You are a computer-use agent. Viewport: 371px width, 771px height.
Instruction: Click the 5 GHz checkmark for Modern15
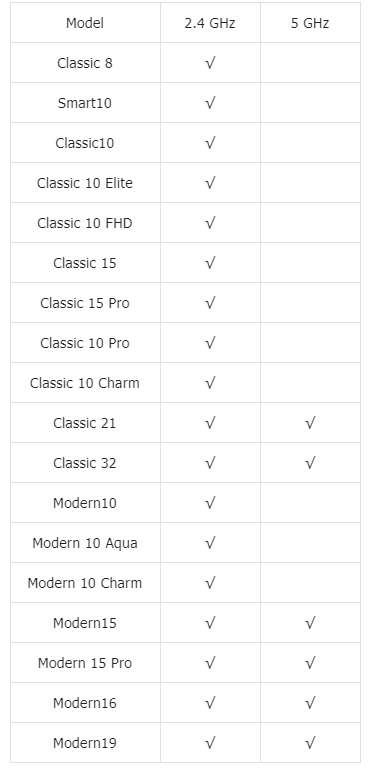coord(310,623)
